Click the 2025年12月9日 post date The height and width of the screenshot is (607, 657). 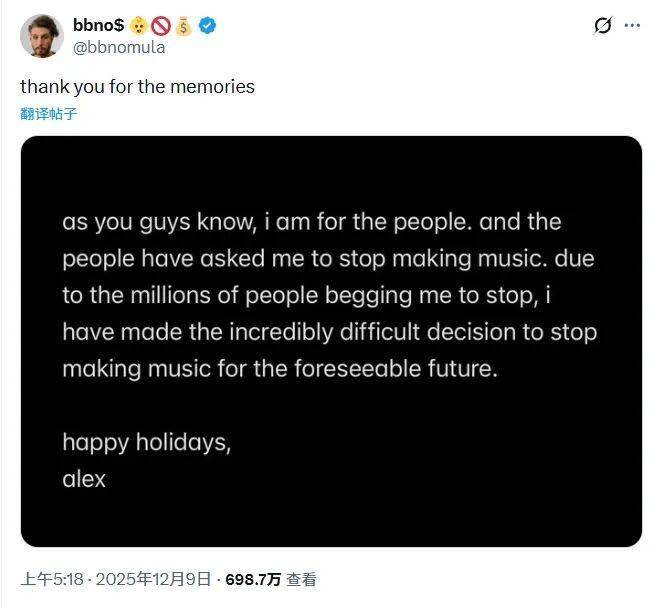point(160,579)
